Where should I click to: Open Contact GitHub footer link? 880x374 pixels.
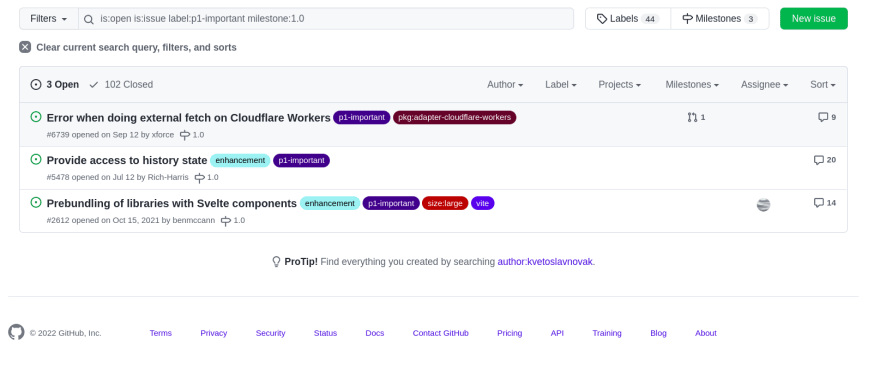click(x=441, y=333)
